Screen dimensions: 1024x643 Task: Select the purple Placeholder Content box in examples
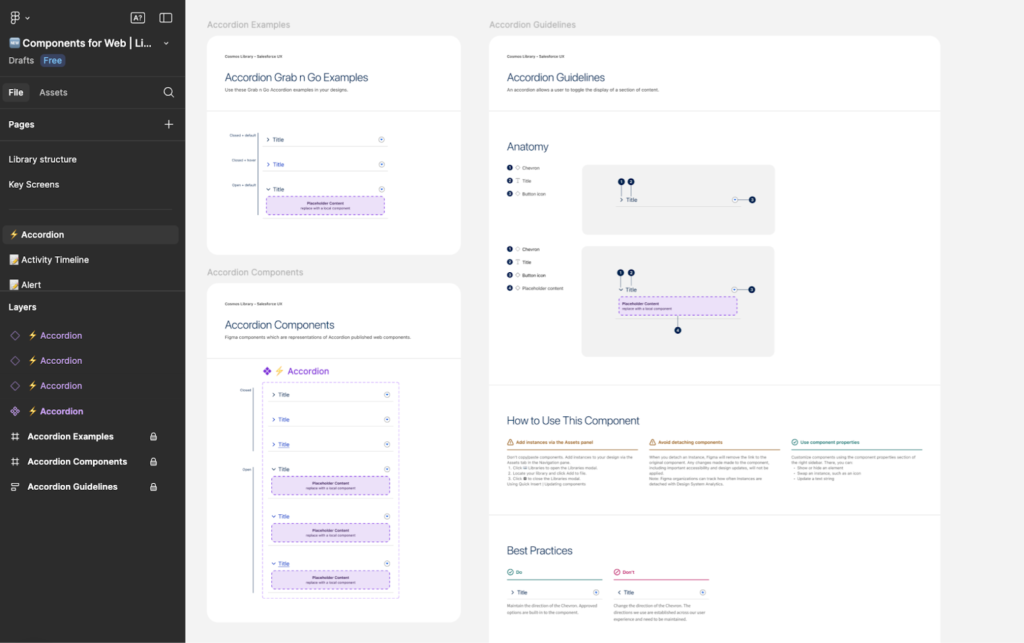[x=325, y=205]
